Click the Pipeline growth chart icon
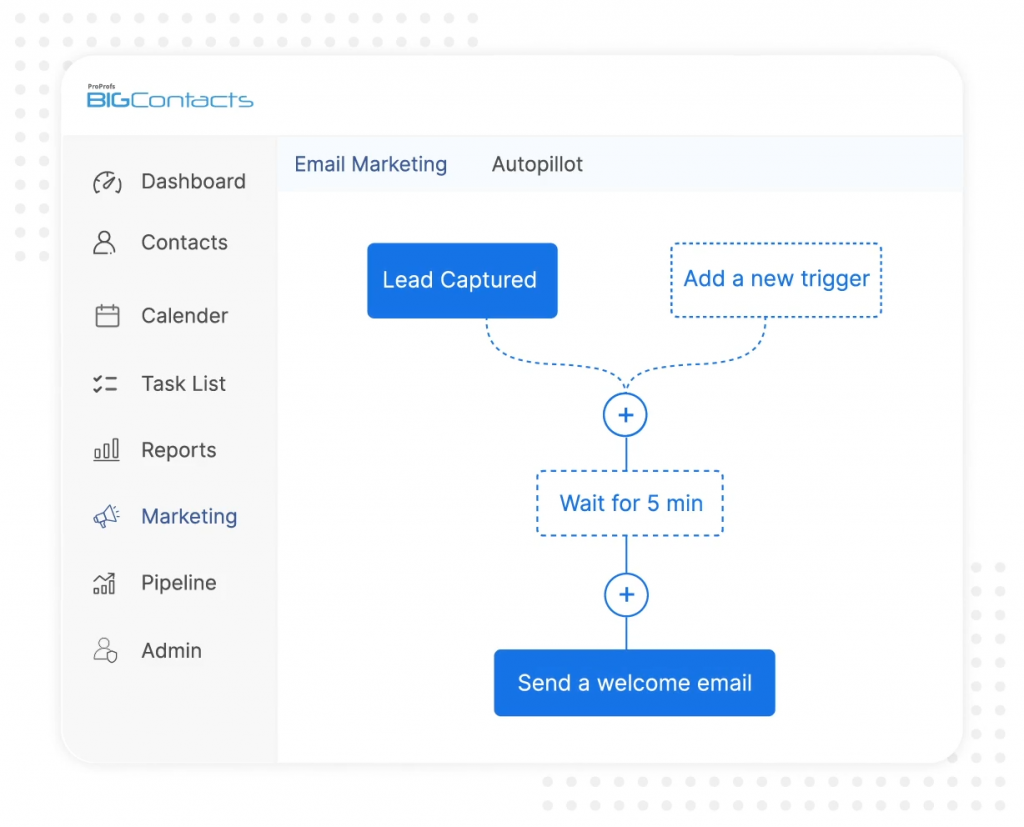Viewport: 1024px width, 827px height. point(104,583)
